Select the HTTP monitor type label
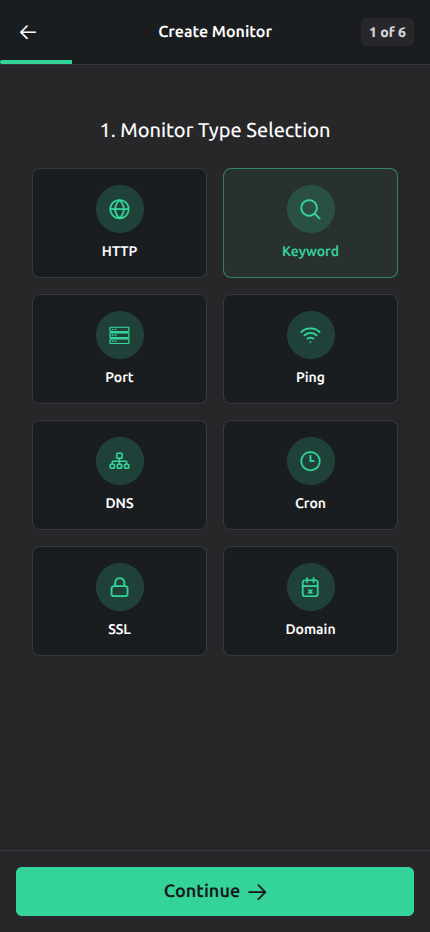 (x=120, y=251)
